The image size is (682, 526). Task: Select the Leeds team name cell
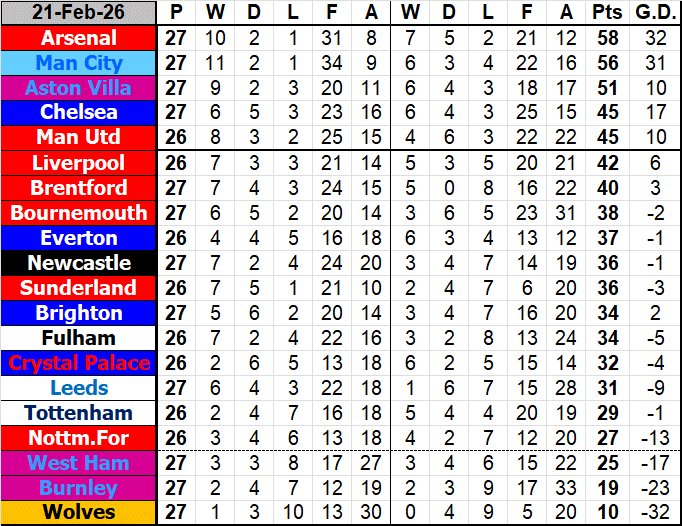click(x=79, y=388)
